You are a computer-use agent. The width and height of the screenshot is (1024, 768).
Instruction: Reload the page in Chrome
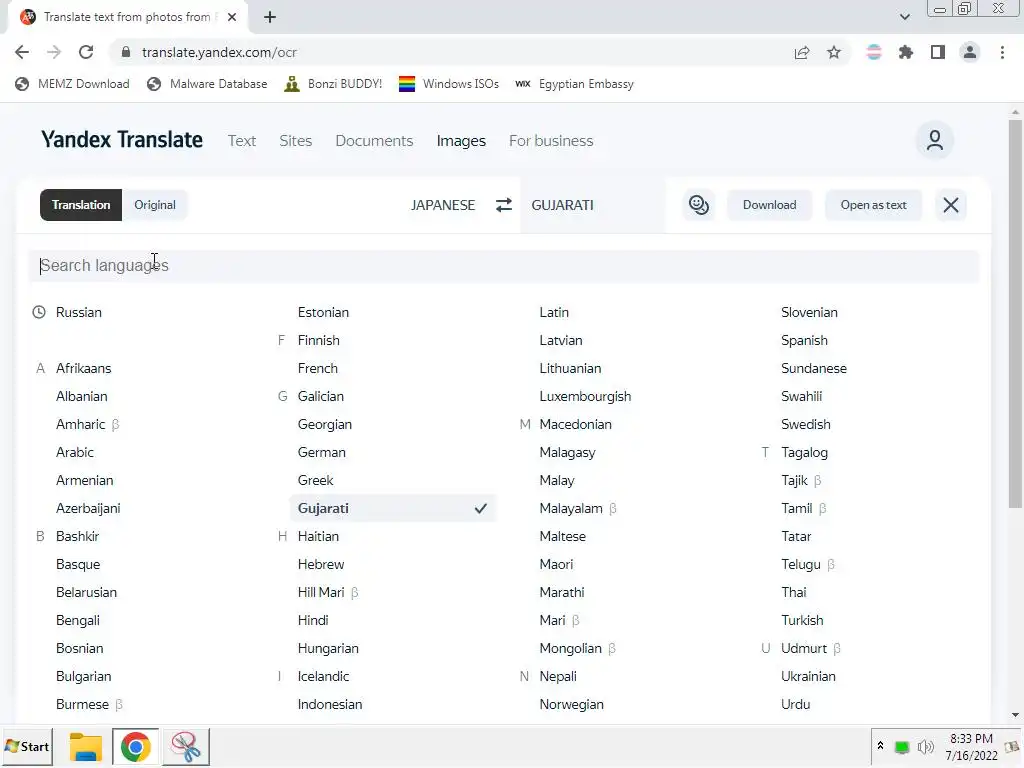(86, 52)
